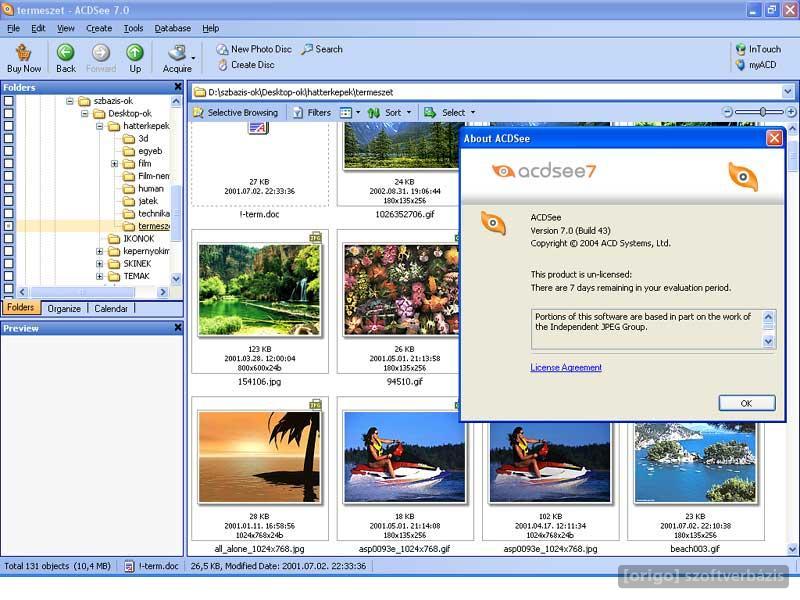Zoom out thumbnails with minus icon
Image resolution: width=800 pixels, height=600 pixels.
point(728,112)
